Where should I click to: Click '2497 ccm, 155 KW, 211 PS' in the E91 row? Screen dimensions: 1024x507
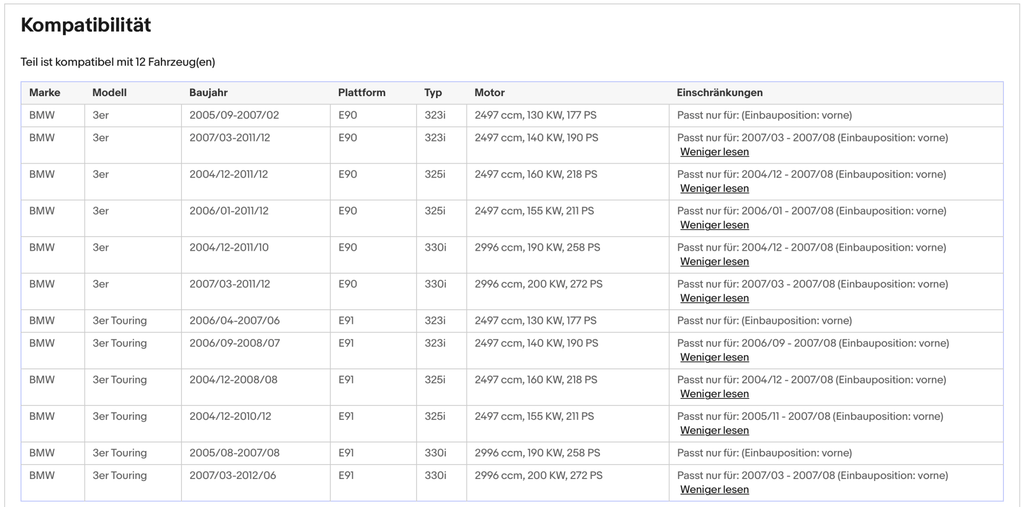[534, 416]
